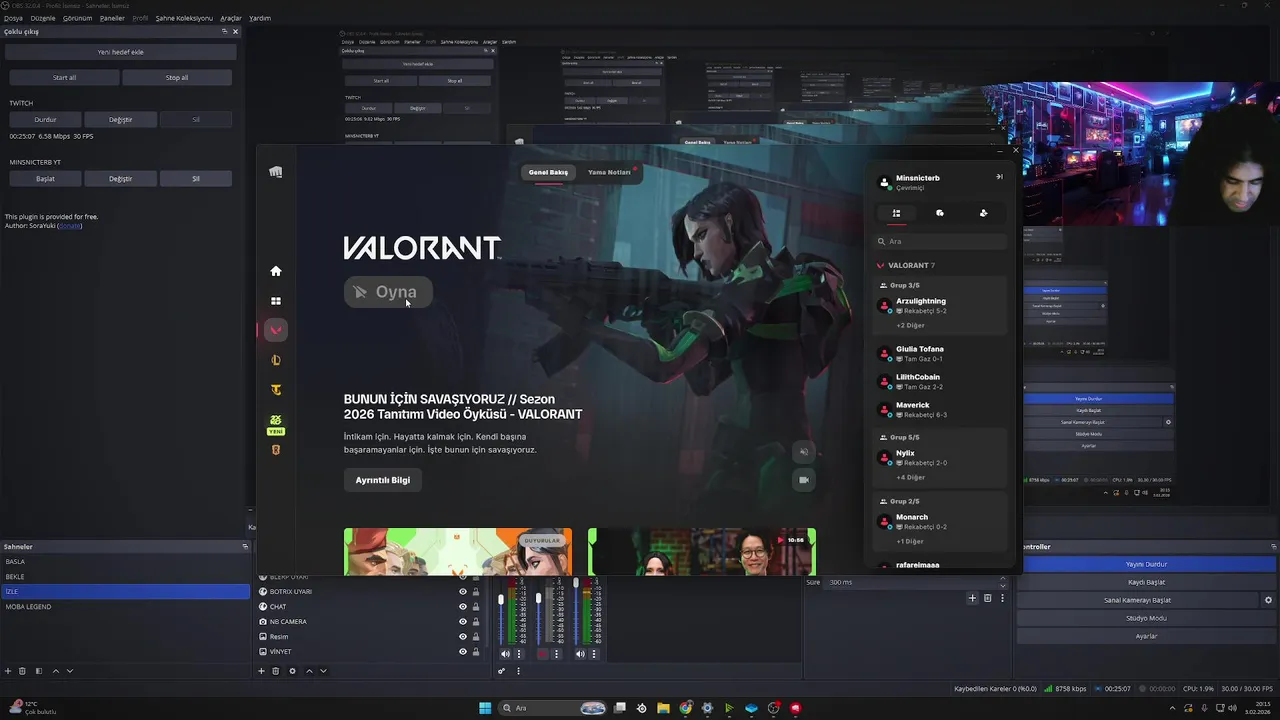Collapse the Riot friends panel arrow icon

pos(998,177)
